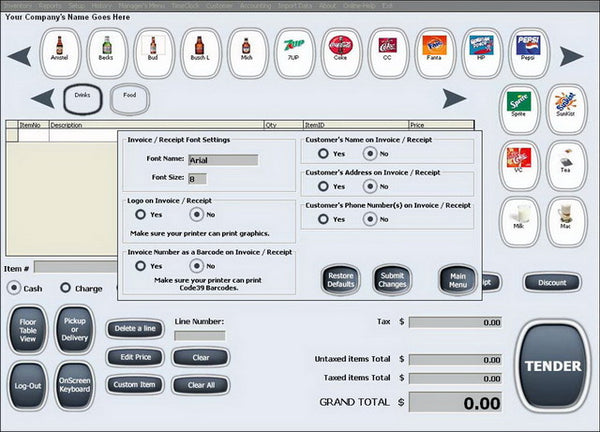Choose the Coke product icon

pyautogui.click(x=341, y=53)
